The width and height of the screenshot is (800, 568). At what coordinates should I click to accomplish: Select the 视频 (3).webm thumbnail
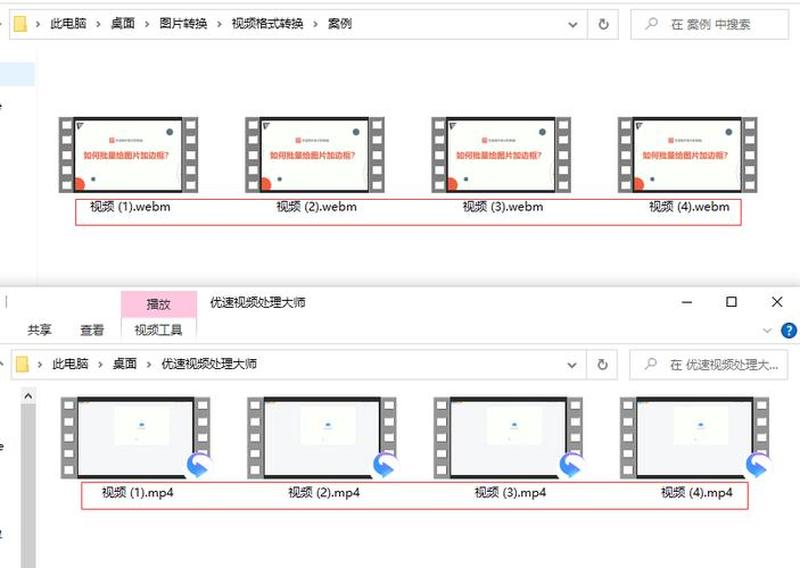[x=501, y=155]
